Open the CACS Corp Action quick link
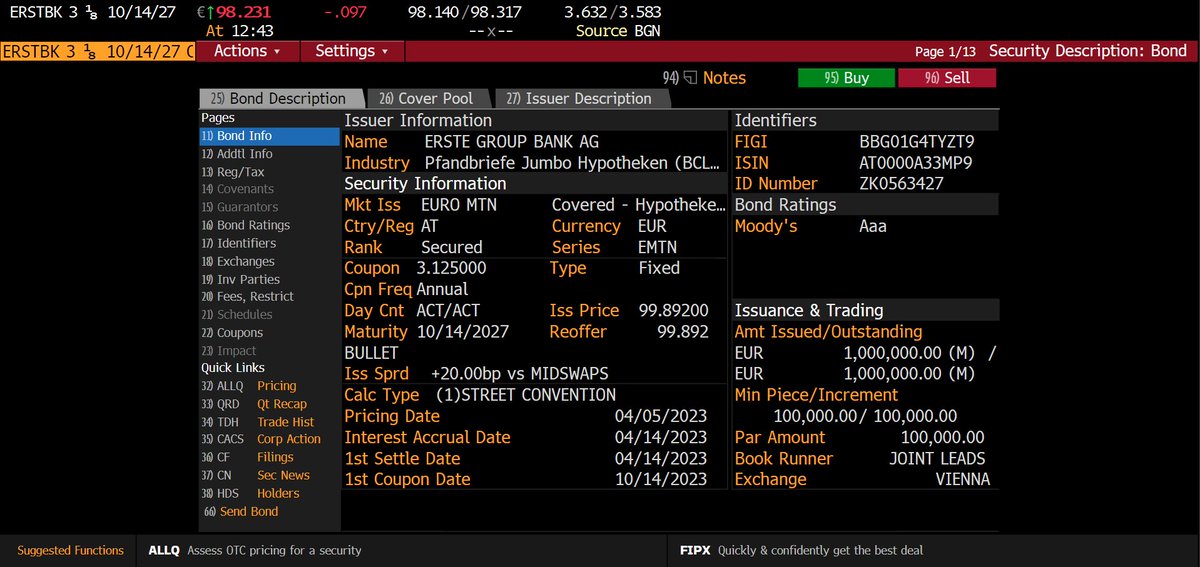 [261, 439]
